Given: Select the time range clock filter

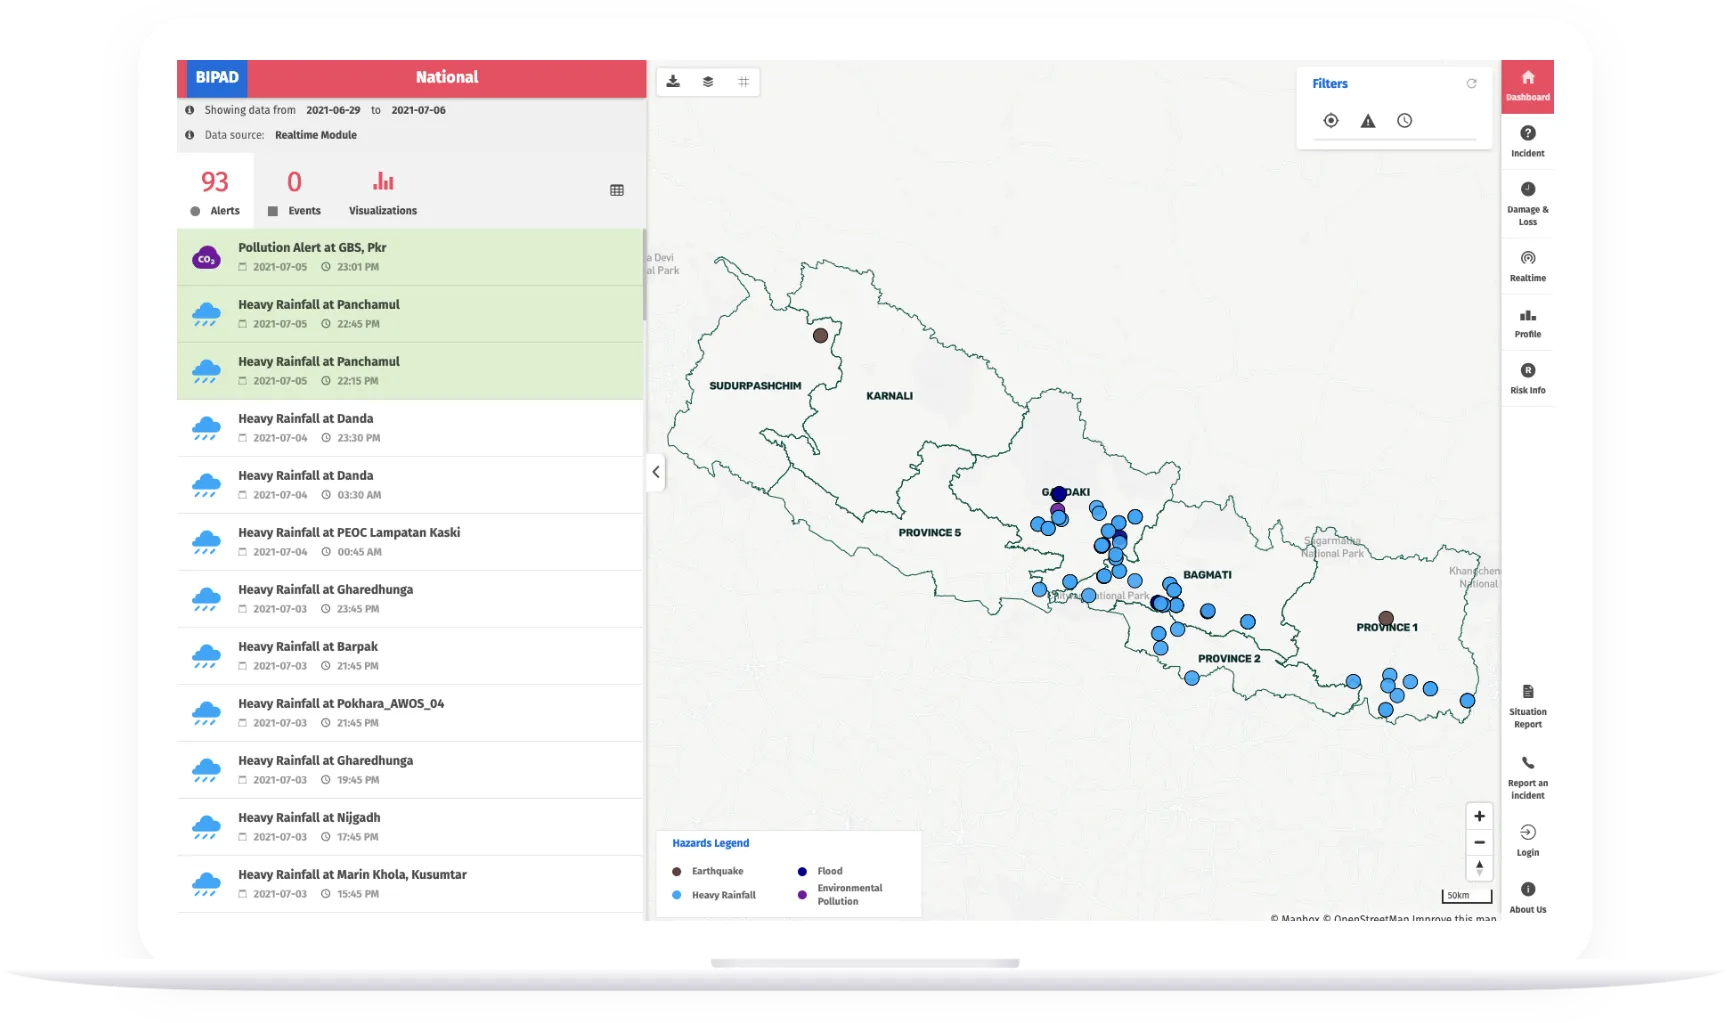Looking at the screenshot, I should [1405, 121].
